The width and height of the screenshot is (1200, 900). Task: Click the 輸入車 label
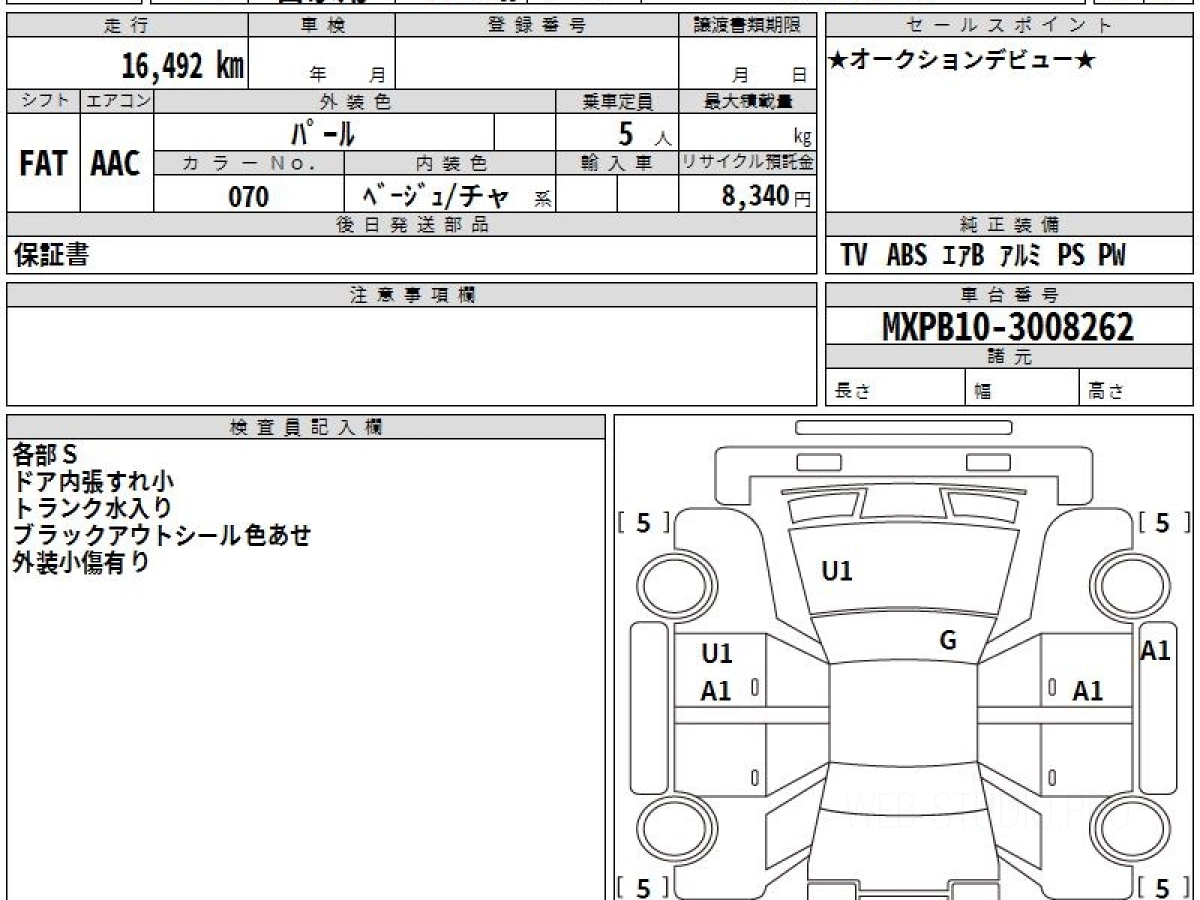coord(617,163)
